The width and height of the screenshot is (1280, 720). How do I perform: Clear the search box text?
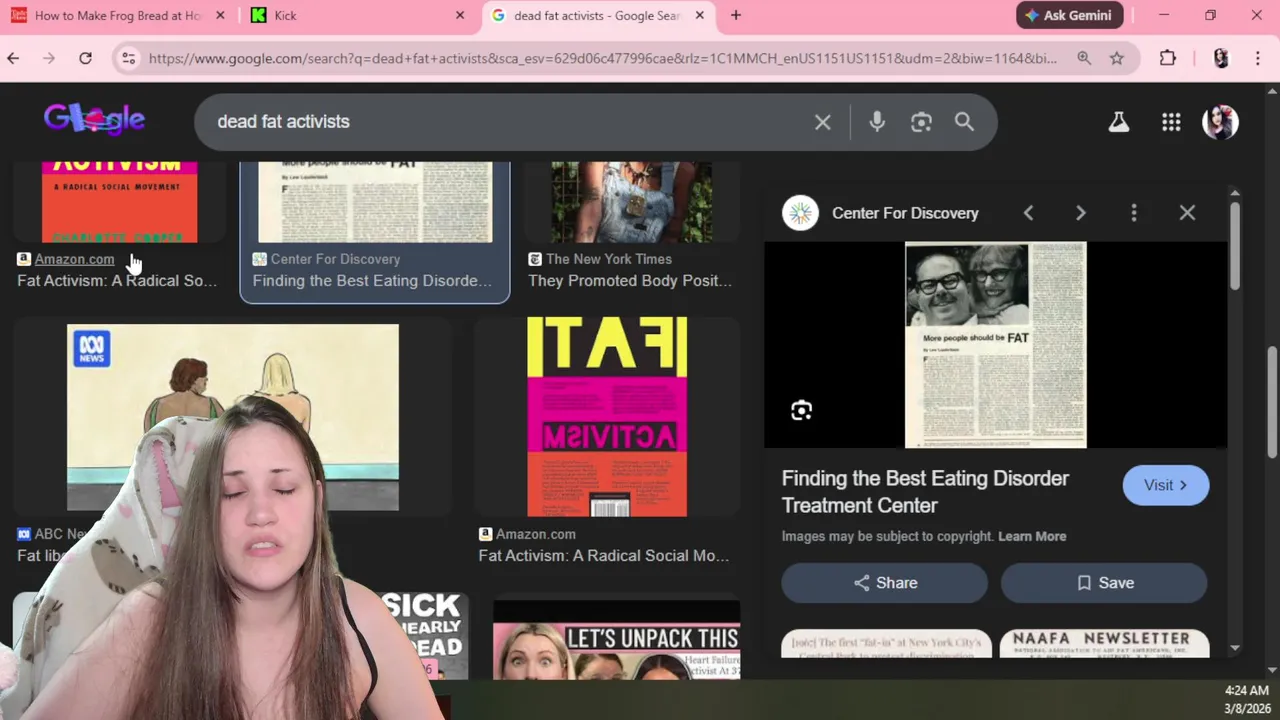coord(823,122)
